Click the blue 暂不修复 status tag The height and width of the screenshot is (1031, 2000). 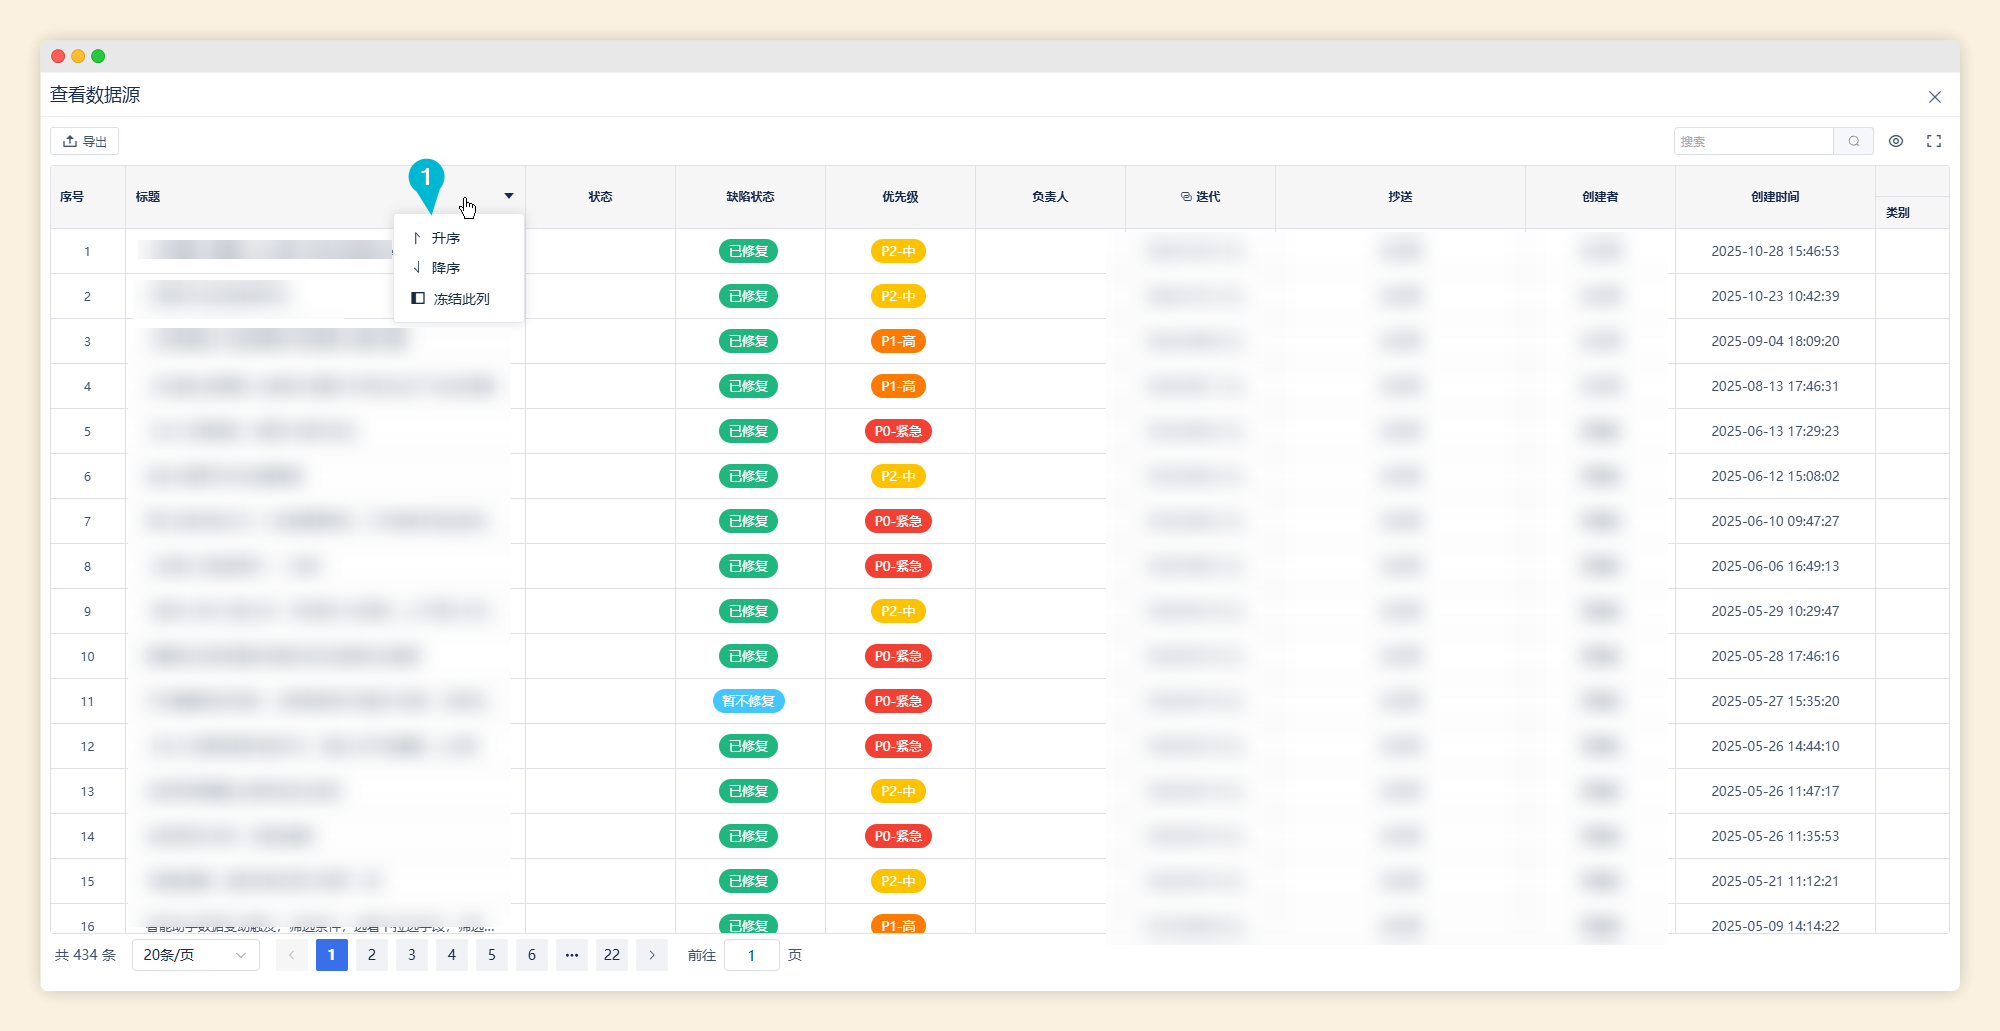[x=749, y=701]
